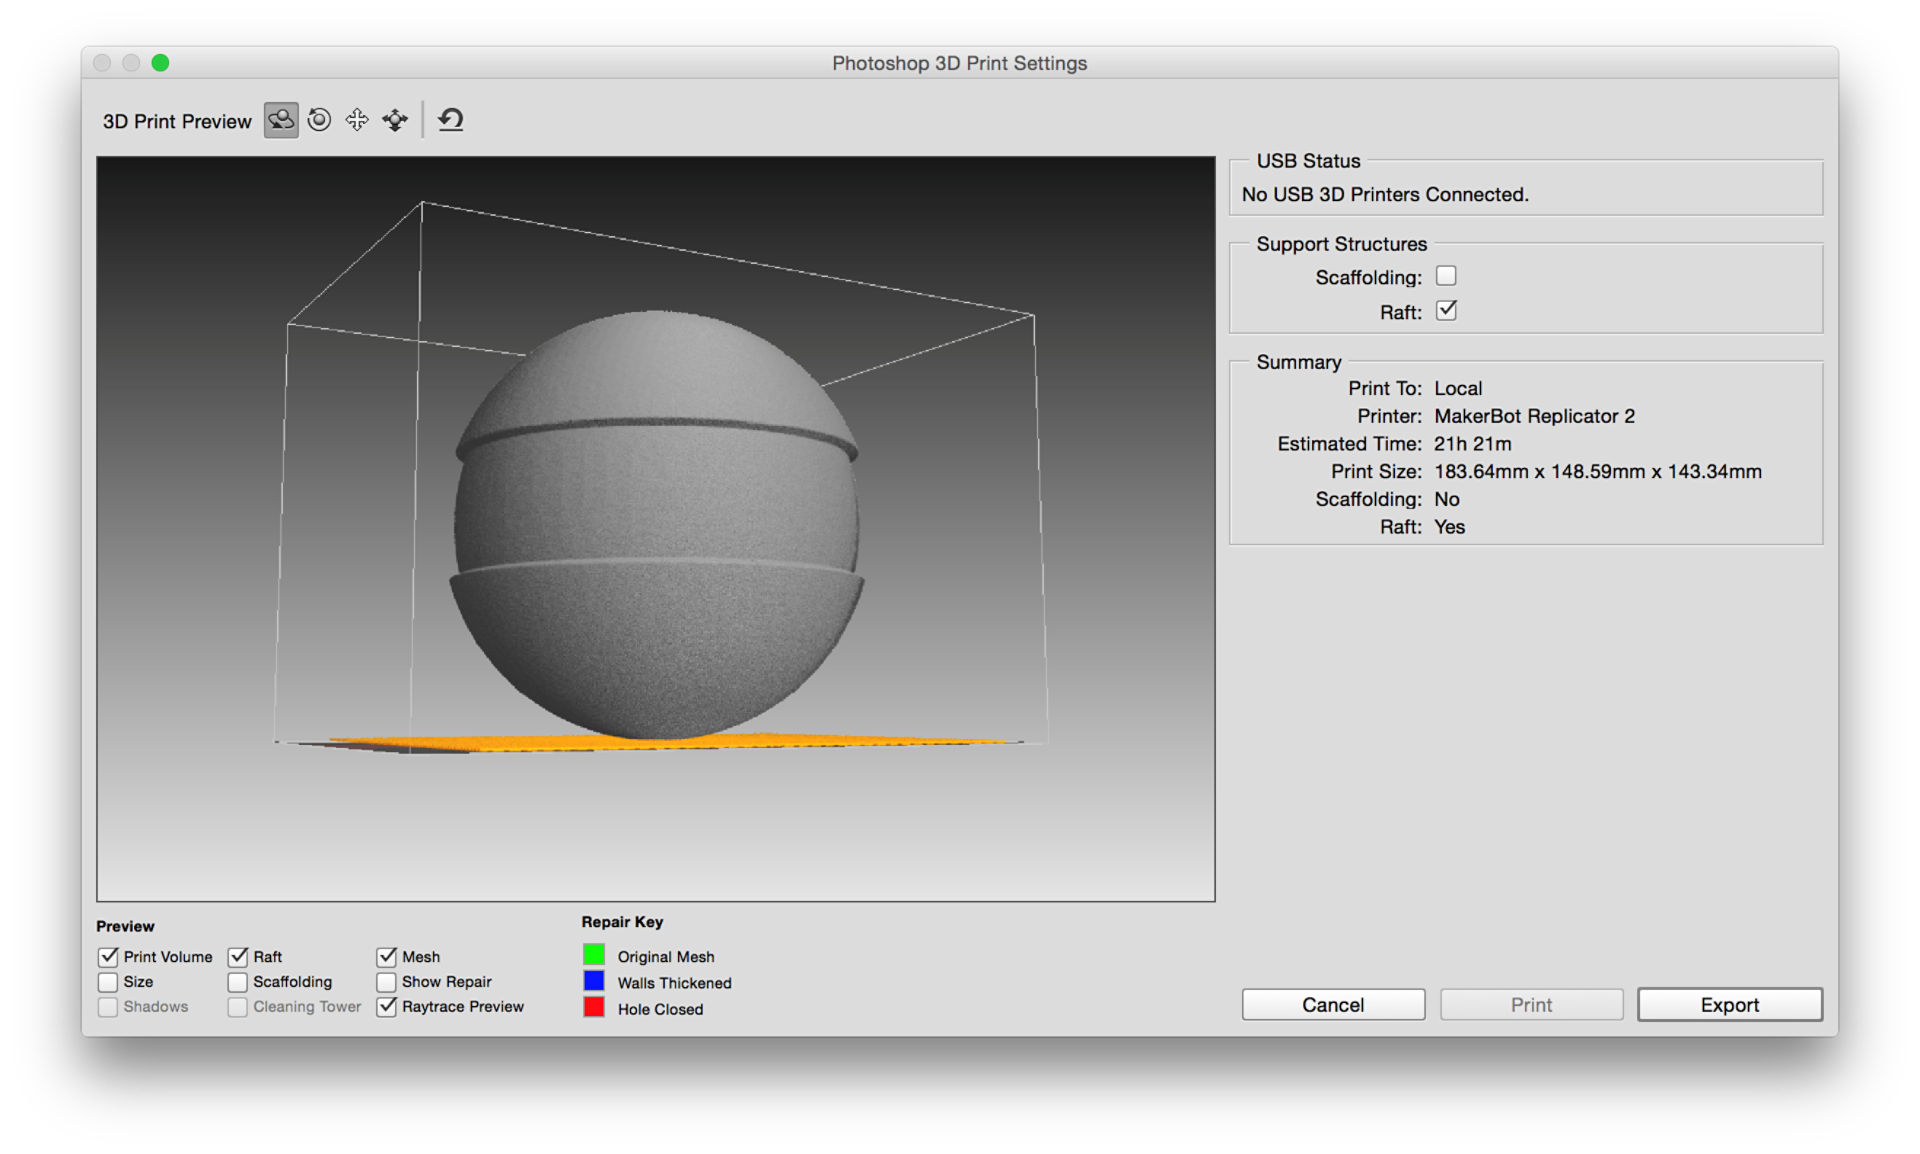
Task: Enable Scaffolding under Support Structures
Action: (1446, 275)
